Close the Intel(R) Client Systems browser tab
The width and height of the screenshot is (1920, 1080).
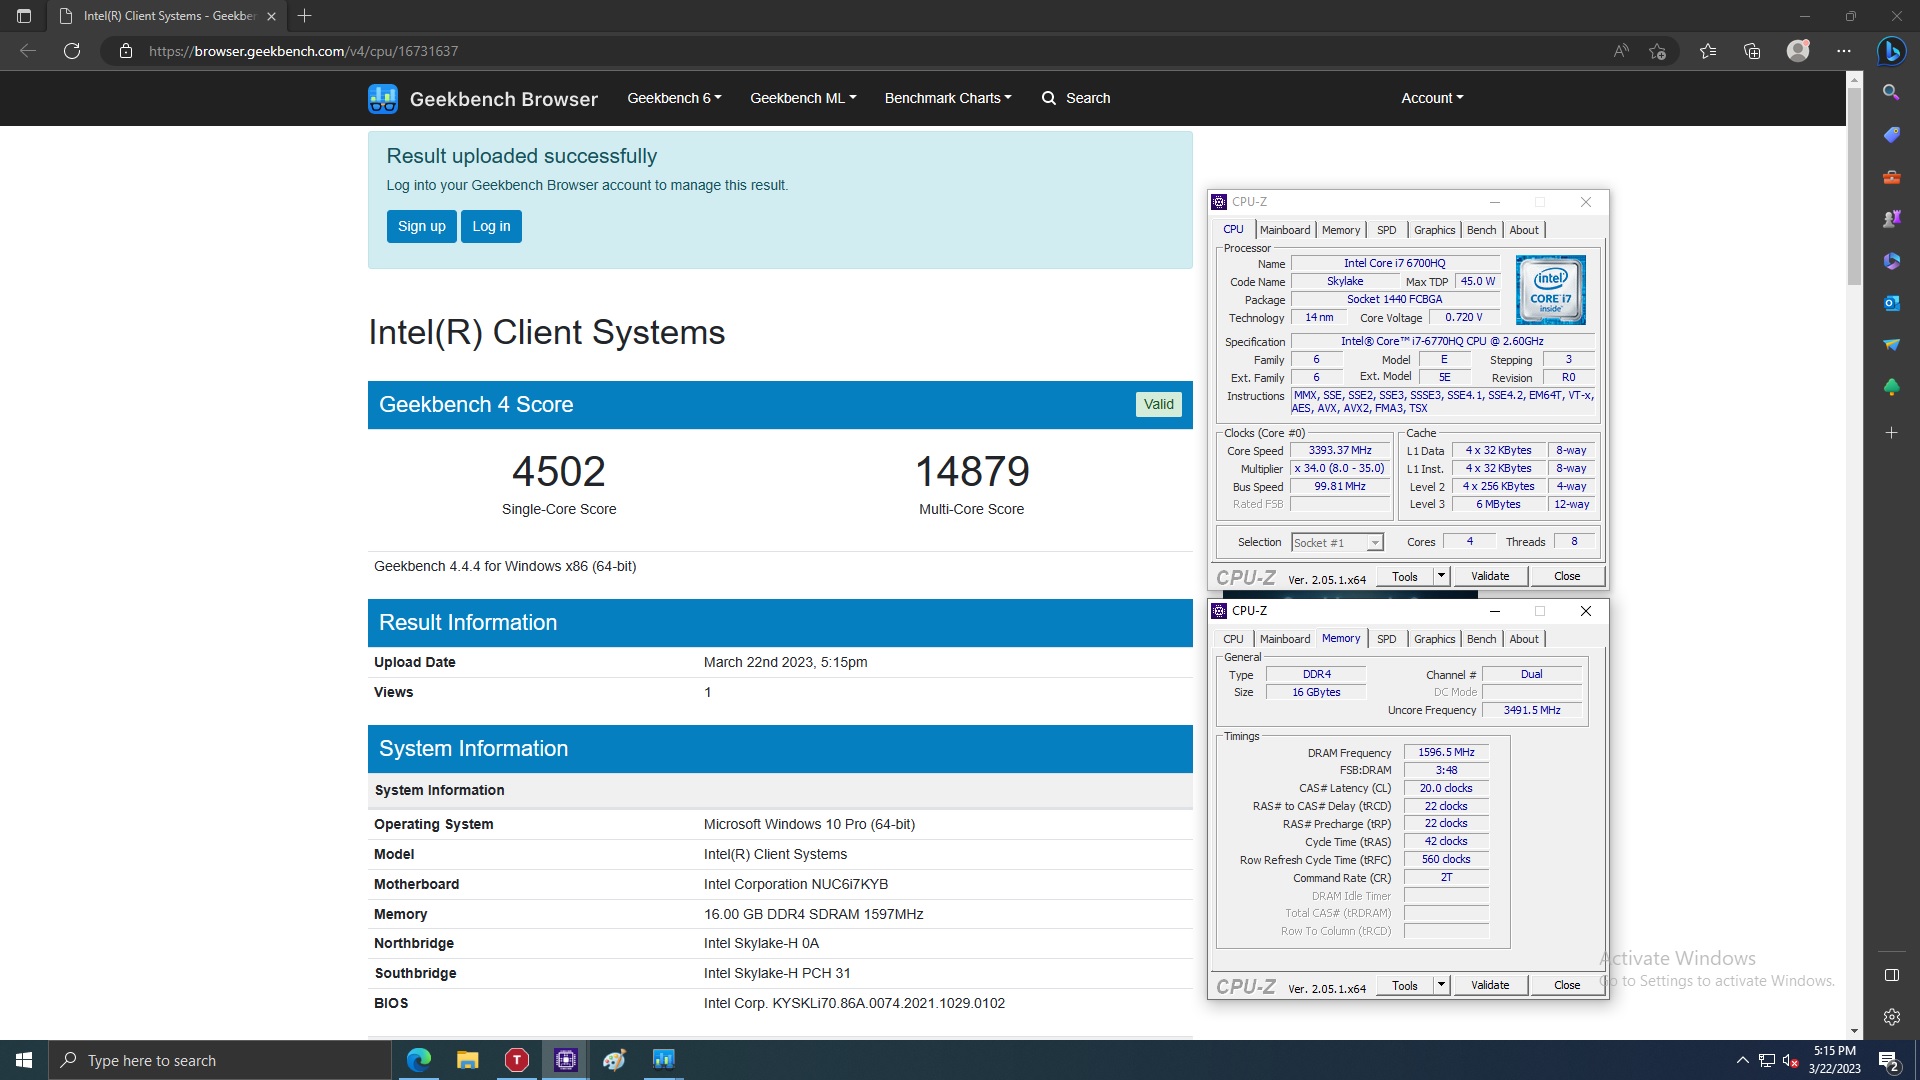[271, 16]
